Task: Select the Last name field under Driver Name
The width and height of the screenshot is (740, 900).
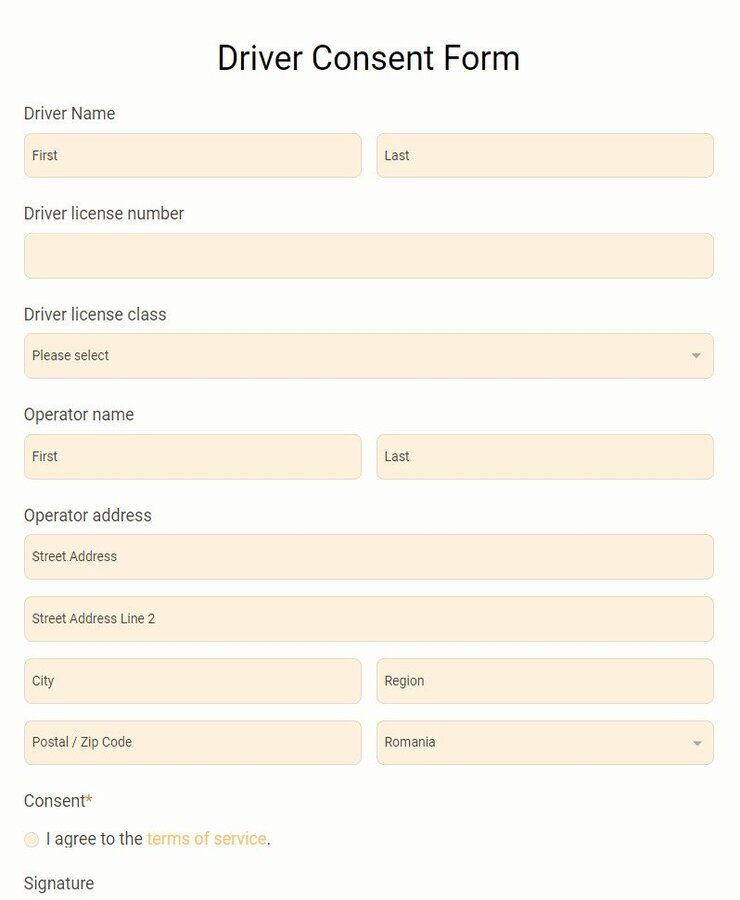Action: coord(545,155)
